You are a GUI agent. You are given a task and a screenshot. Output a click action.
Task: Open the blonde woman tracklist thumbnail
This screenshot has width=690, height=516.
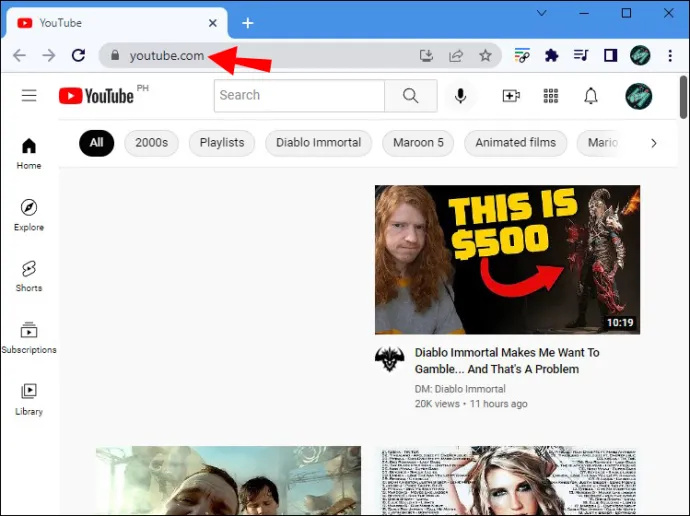click(507, 480)
